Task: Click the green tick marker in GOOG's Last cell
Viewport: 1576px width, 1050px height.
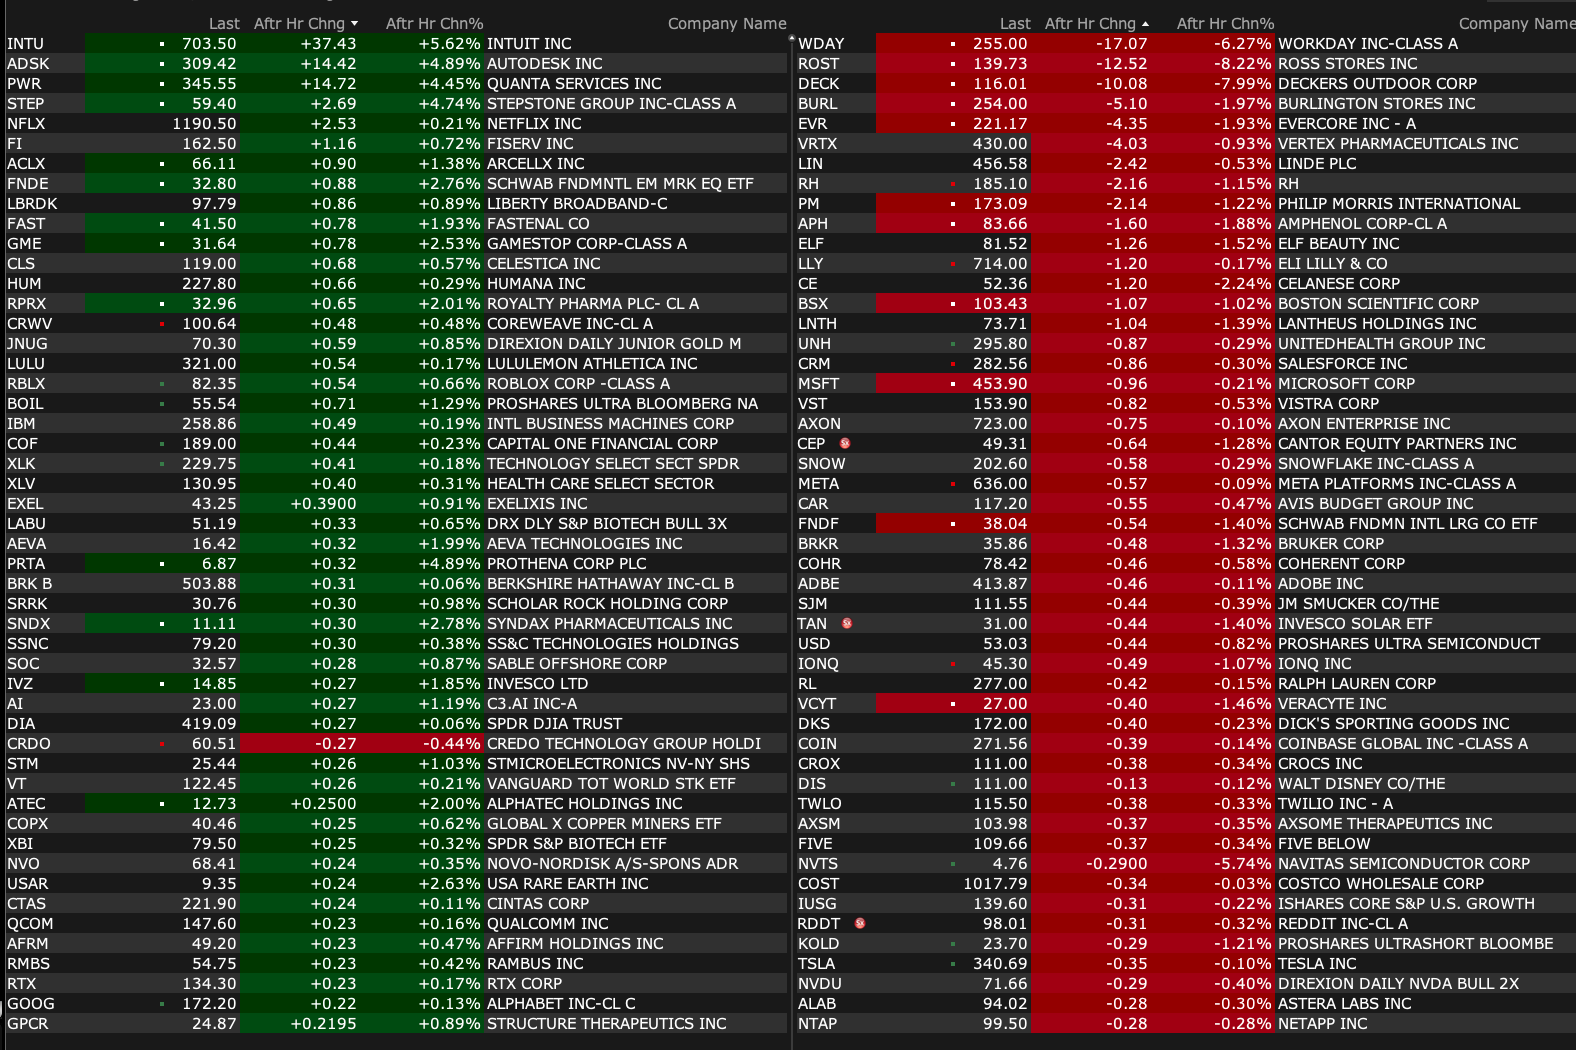Action: click(162, 1004)
